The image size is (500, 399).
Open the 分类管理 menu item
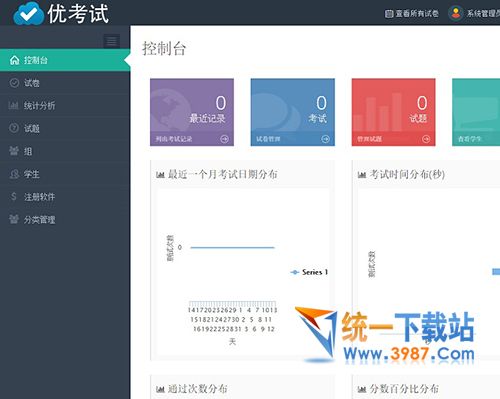pos(65,219)
